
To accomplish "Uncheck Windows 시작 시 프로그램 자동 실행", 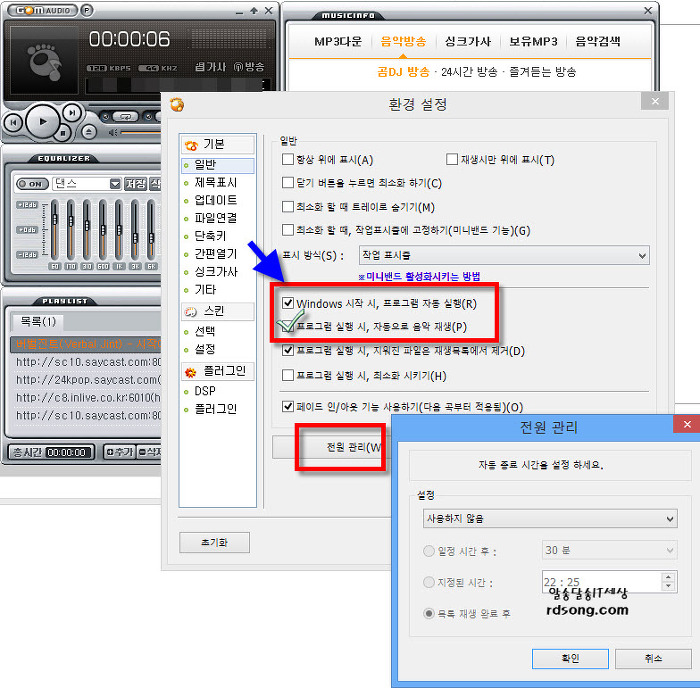I will pos(288,303).
